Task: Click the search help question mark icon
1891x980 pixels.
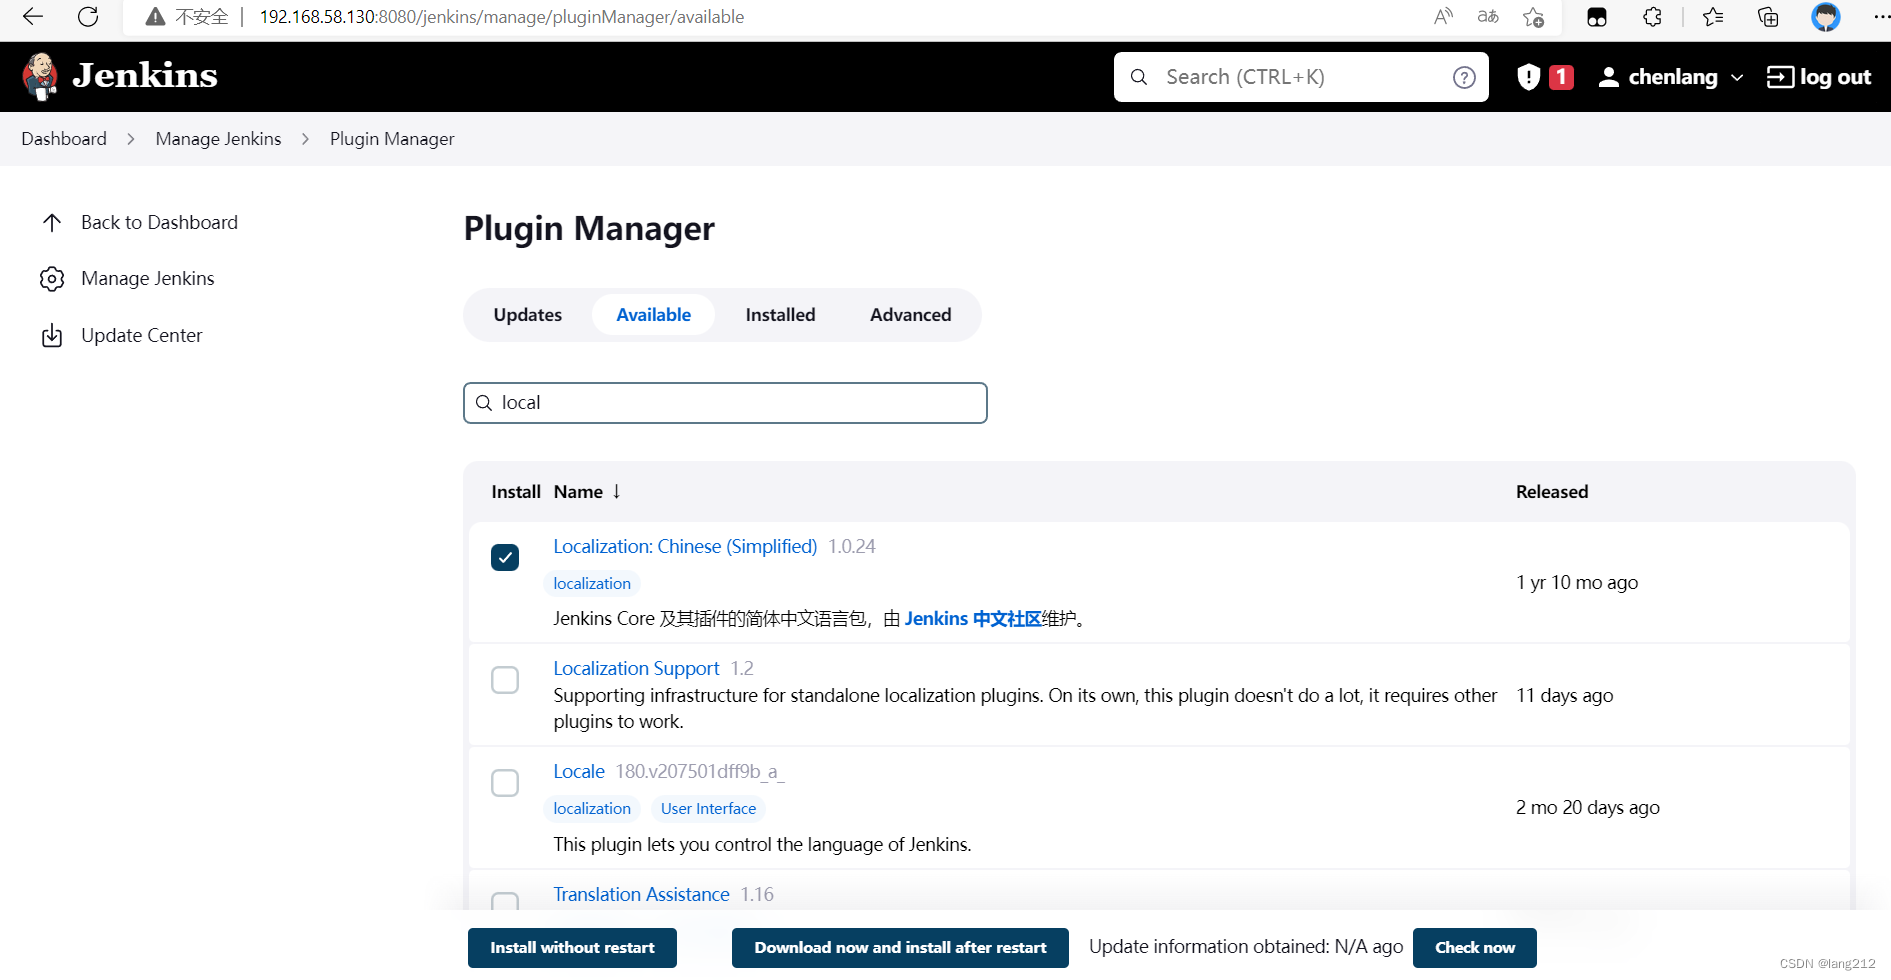Action: (1464, 77)
